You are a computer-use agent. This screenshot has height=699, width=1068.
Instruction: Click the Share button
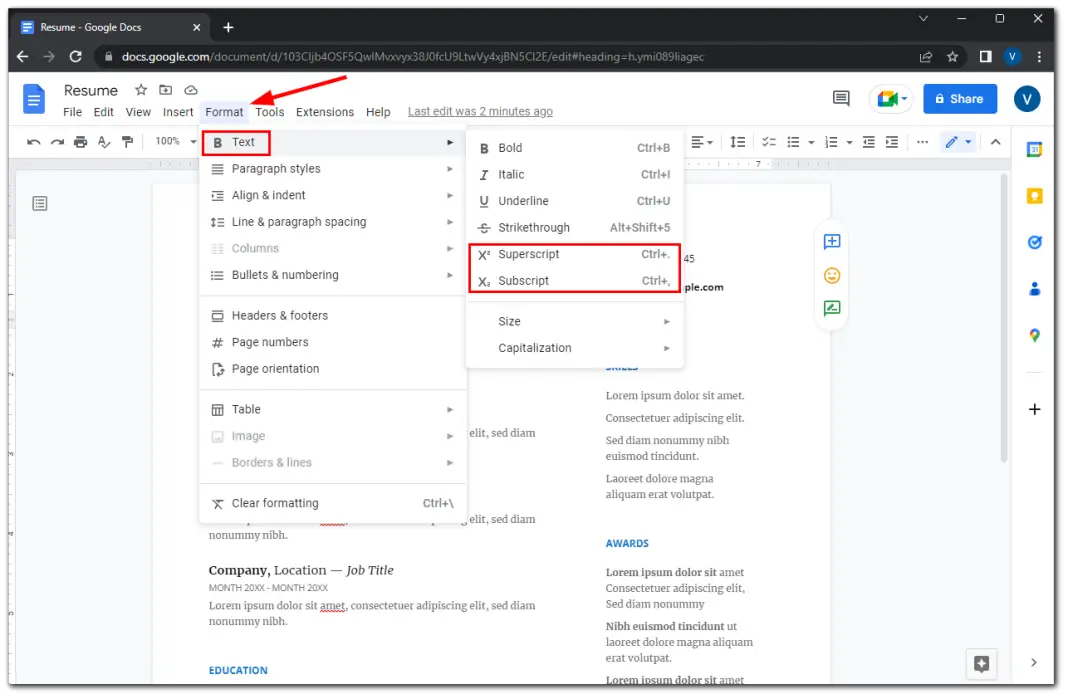pos(959,99)
